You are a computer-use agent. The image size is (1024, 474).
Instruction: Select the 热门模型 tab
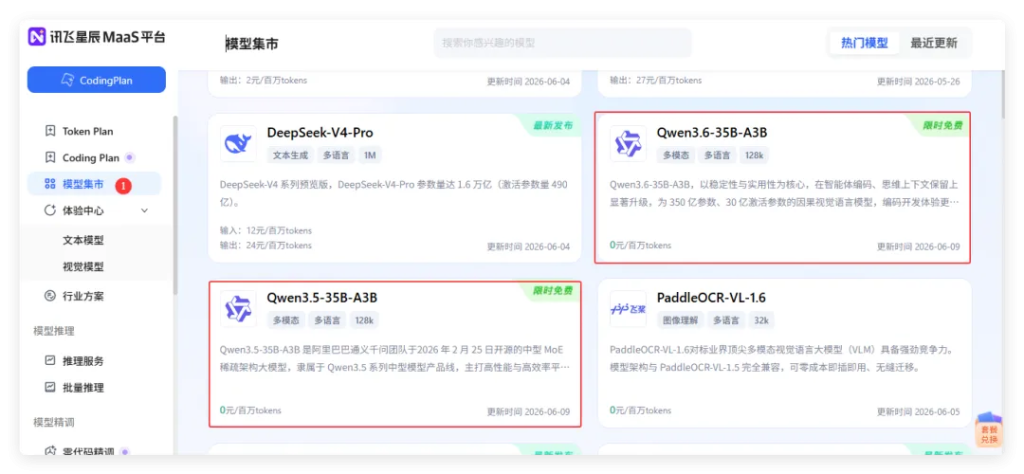[x=865, y=43]
